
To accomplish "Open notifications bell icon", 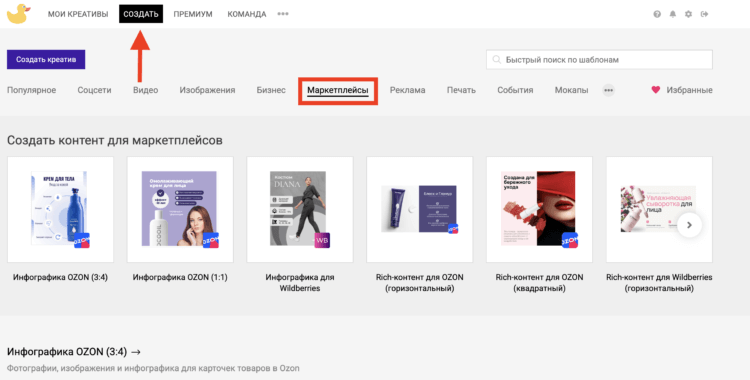I will [673, 14].
